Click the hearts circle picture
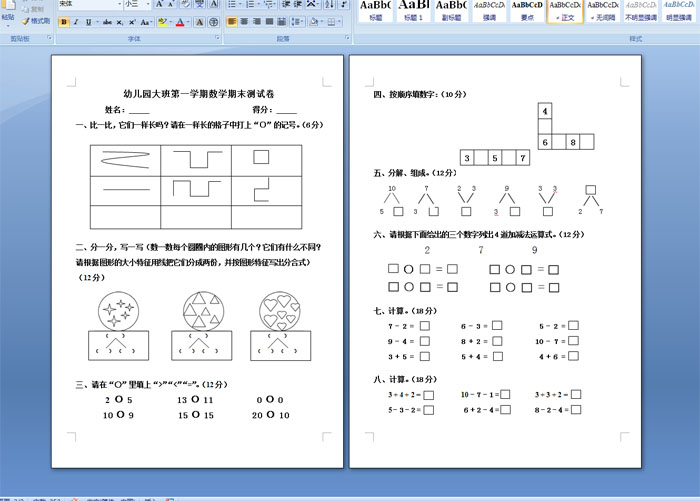700x501 pixels. [280, 311]
